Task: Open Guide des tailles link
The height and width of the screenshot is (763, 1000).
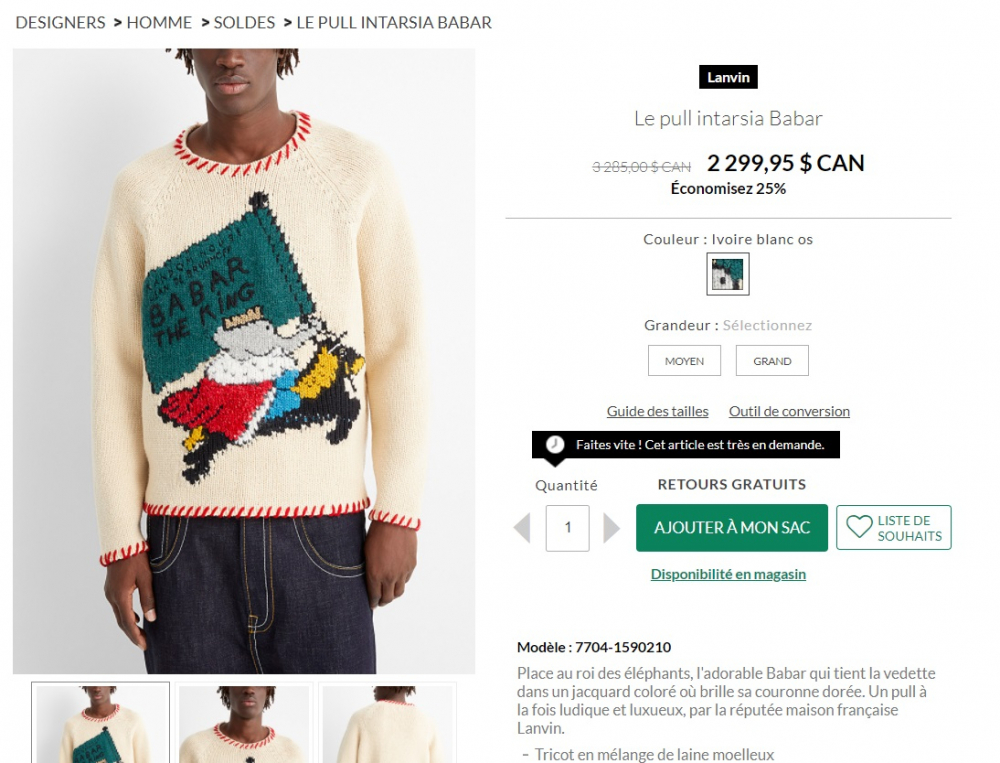Action: point(658,411)
